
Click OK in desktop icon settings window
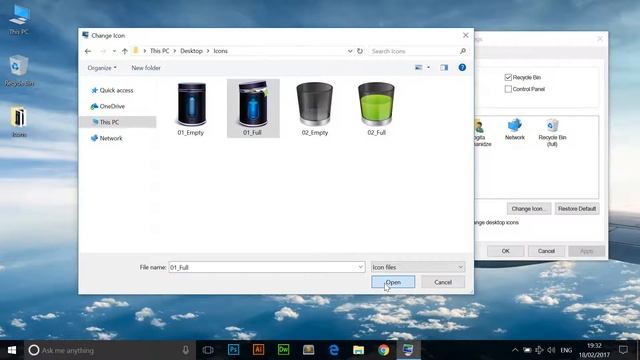coord(505,251)
